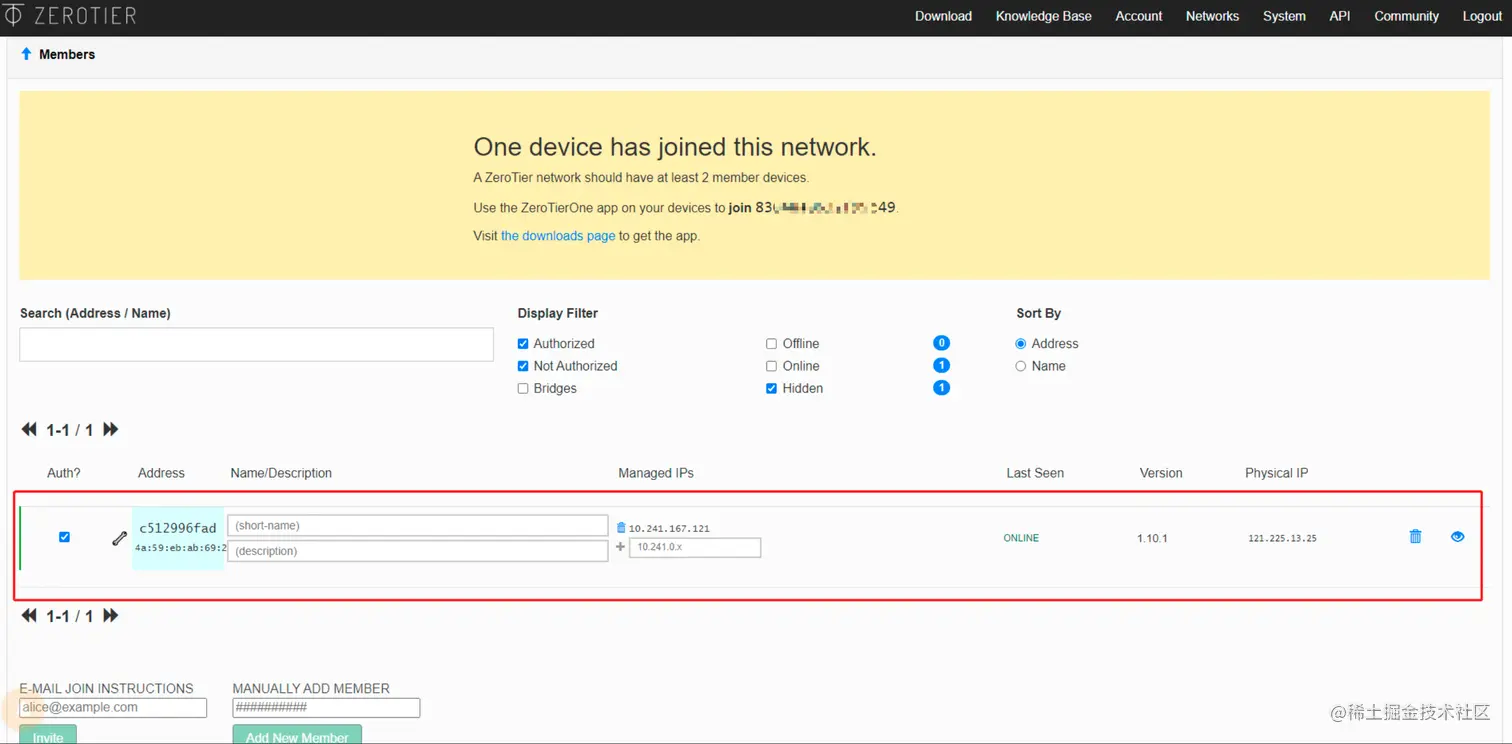The width and height of the screenshot is (1512, 744).
Task: Uncheck the Hidden filter
Action: point(771,388)
